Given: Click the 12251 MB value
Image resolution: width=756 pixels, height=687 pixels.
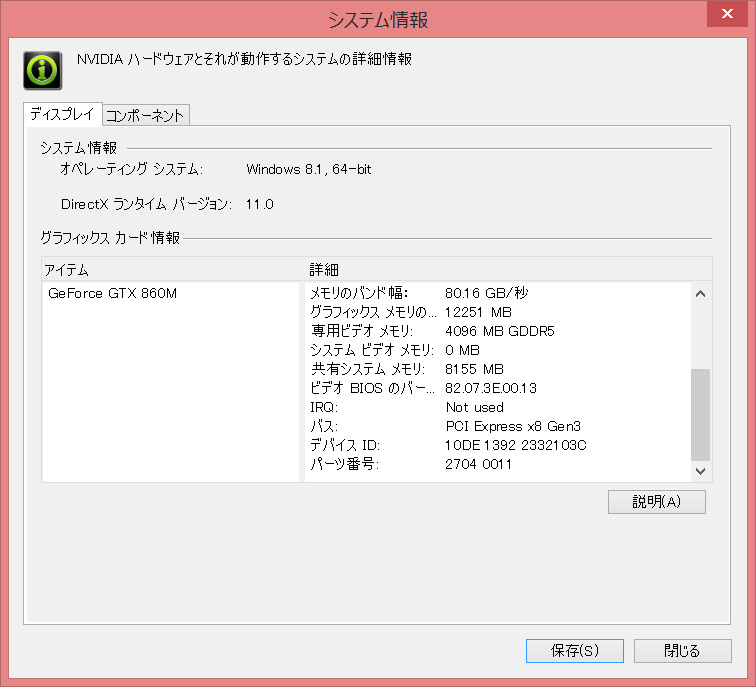Looking at the screenshot, I should click(478, 312).
